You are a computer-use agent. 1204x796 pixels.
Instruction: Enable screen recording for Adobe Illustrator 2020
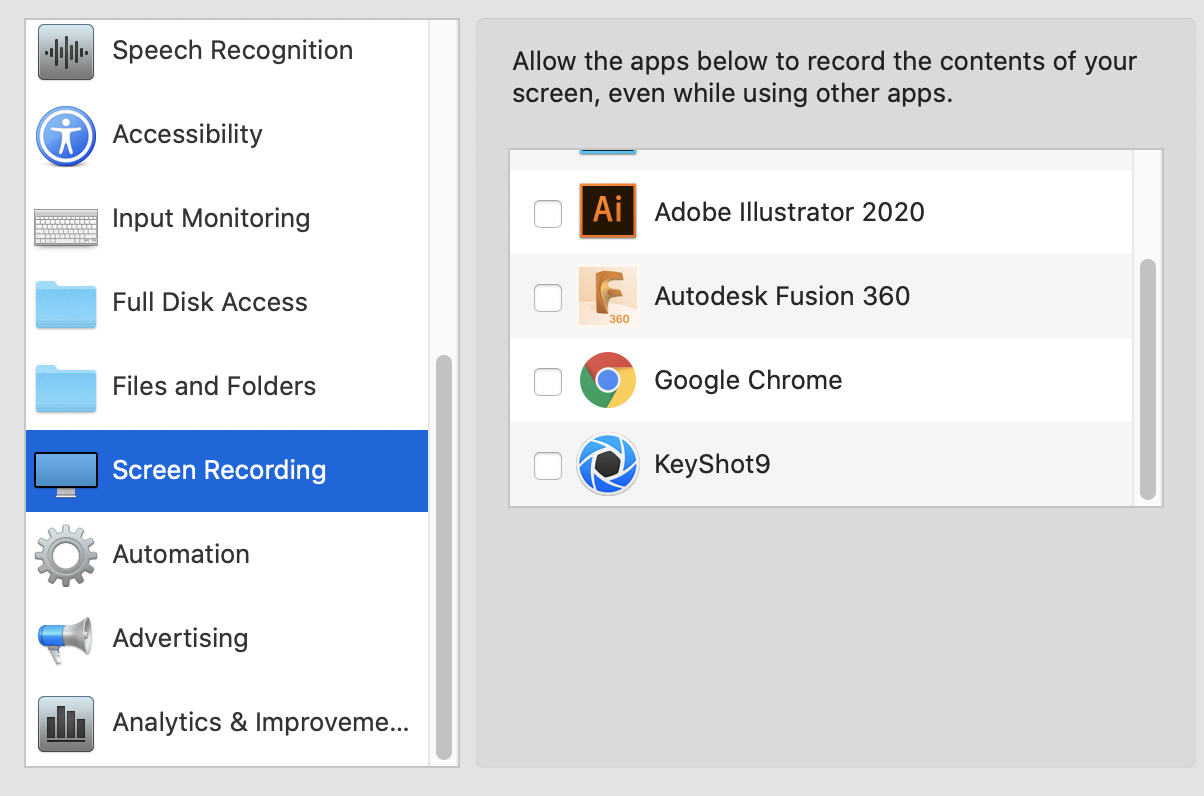[x=548, y=213]
